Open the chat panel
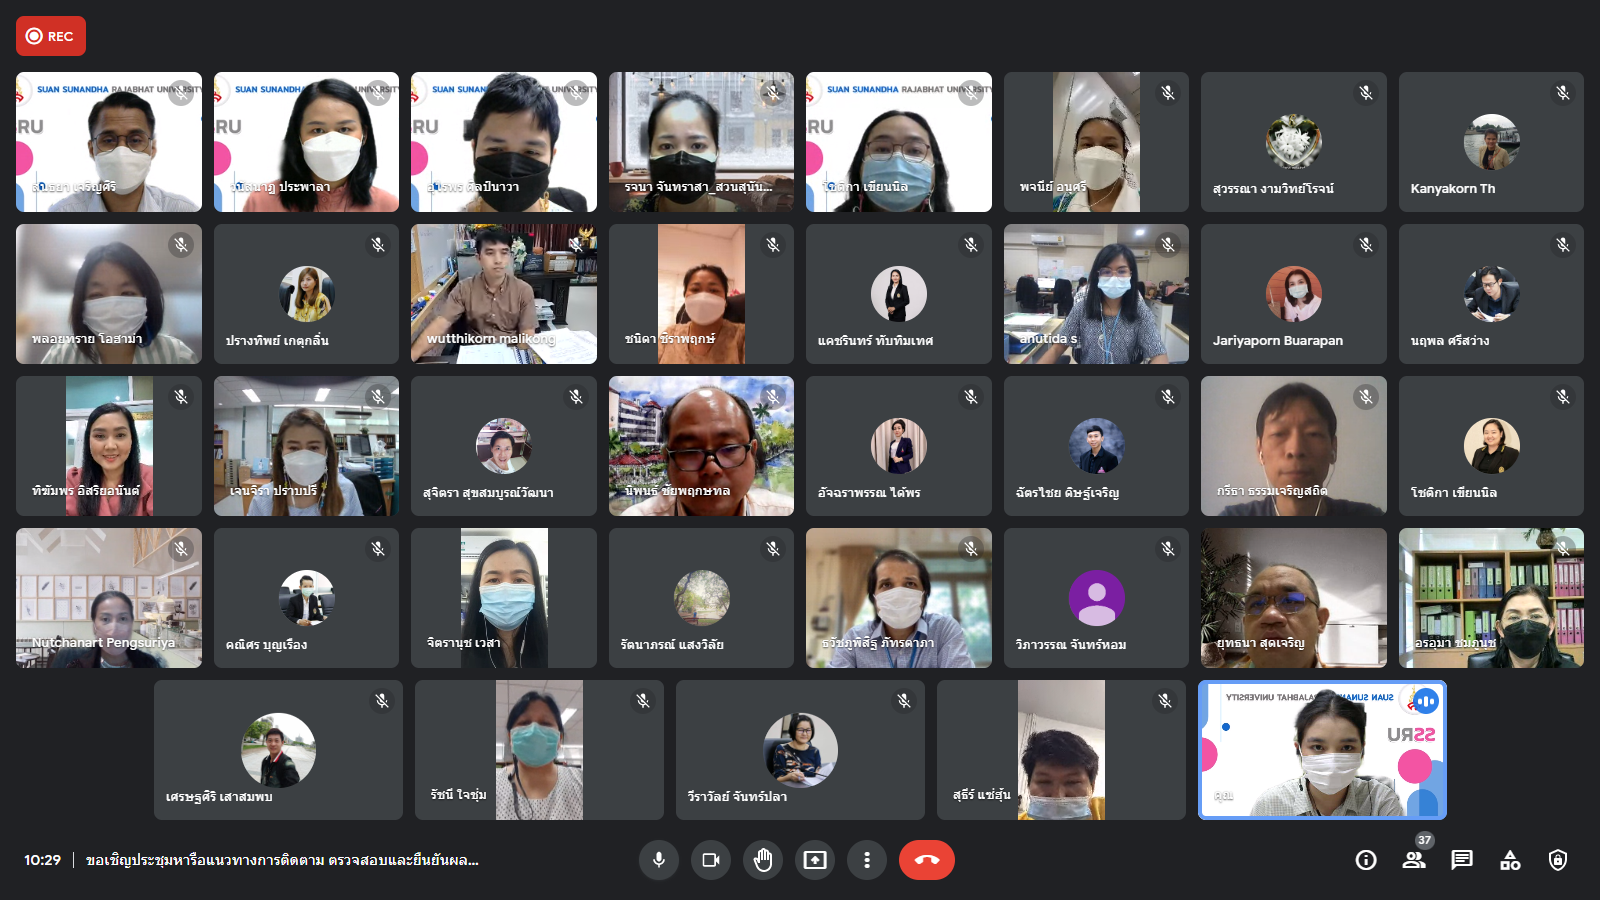Image resolution: width=1600 pixels, height=900 pixels. pyautogui.click(x=1462, y=860)
